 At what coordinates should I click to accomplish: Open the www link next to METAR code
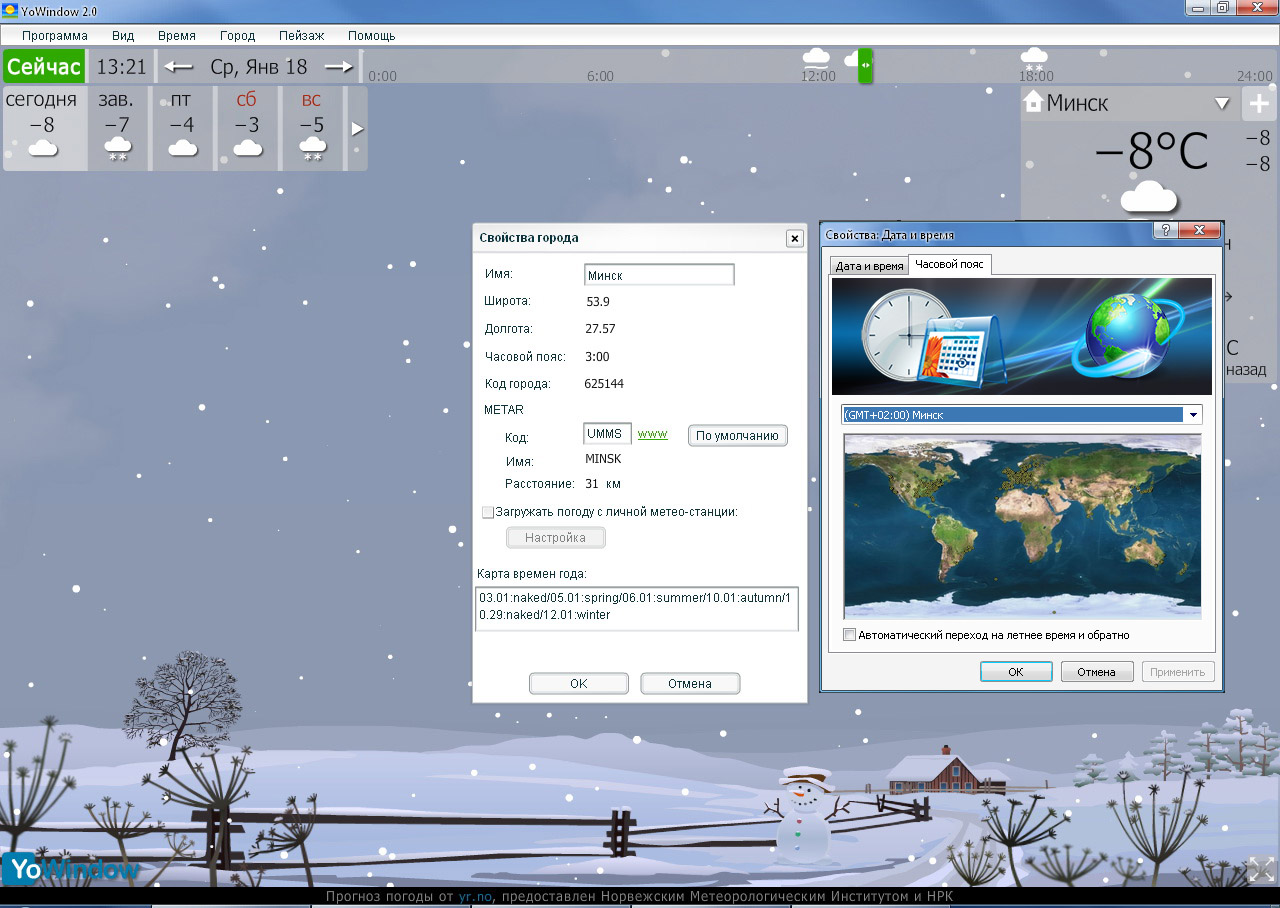pyautogui.click(x=652, y=434)
